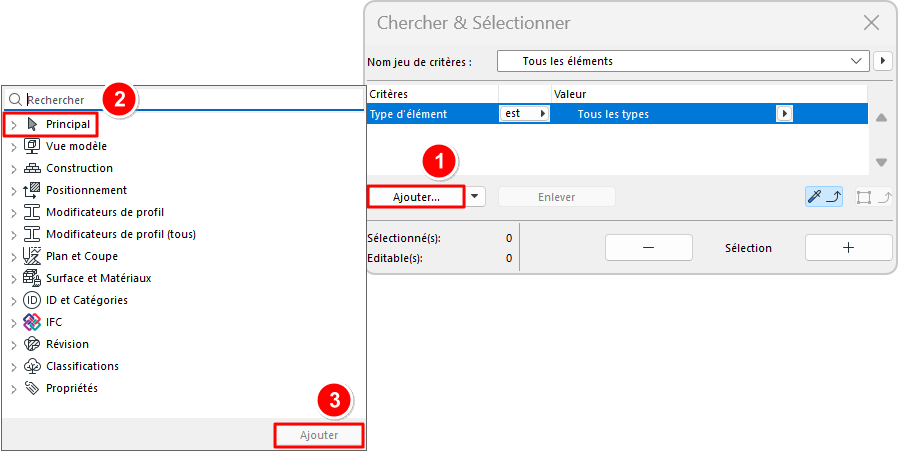Click the Surface et Matériaux icon
Viewport: 898px width, 452px height.
tap(31, 278)
